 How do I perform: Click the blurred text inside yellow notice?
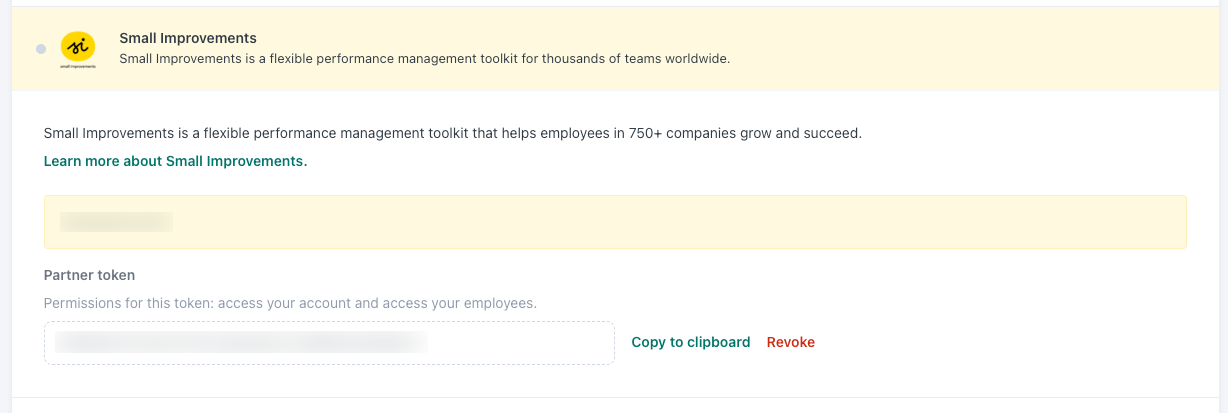[116, 222]
